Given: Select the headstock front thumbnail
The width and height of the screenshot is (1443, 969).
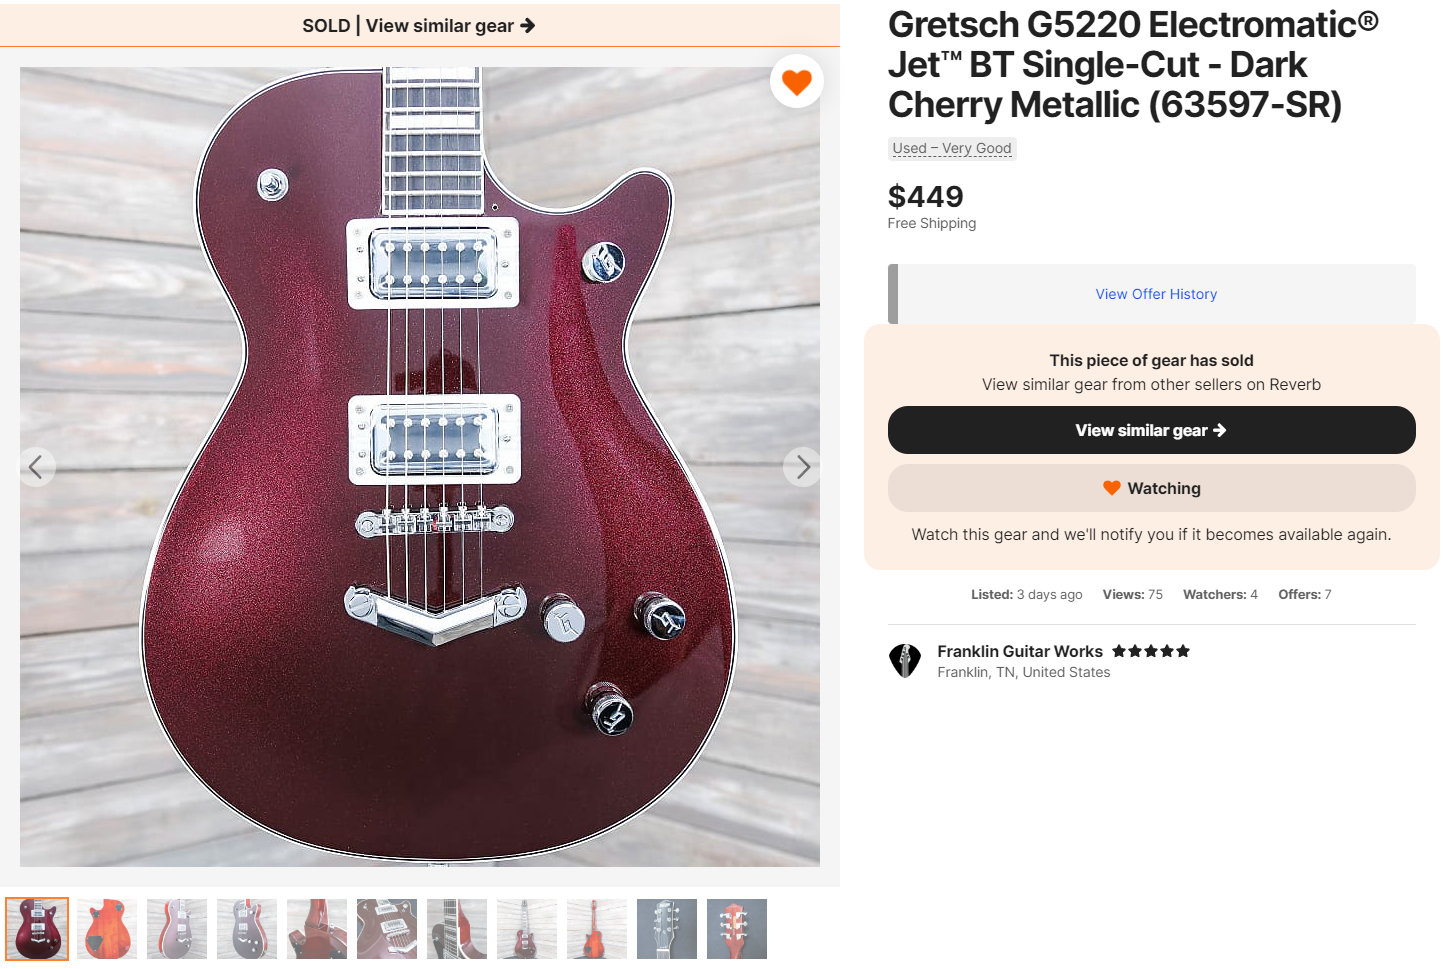Looking at the screenshot, I should (x=667, y=929).
